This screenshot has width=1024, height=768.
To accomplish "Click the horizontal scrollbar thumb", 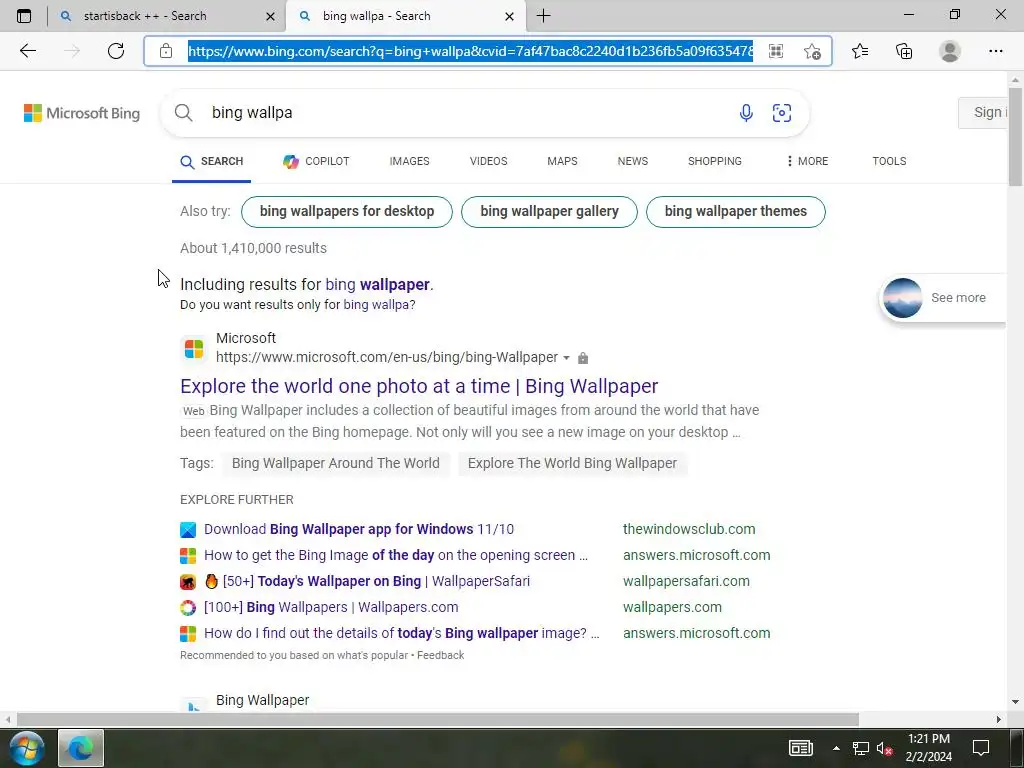I will coord(438,720).
